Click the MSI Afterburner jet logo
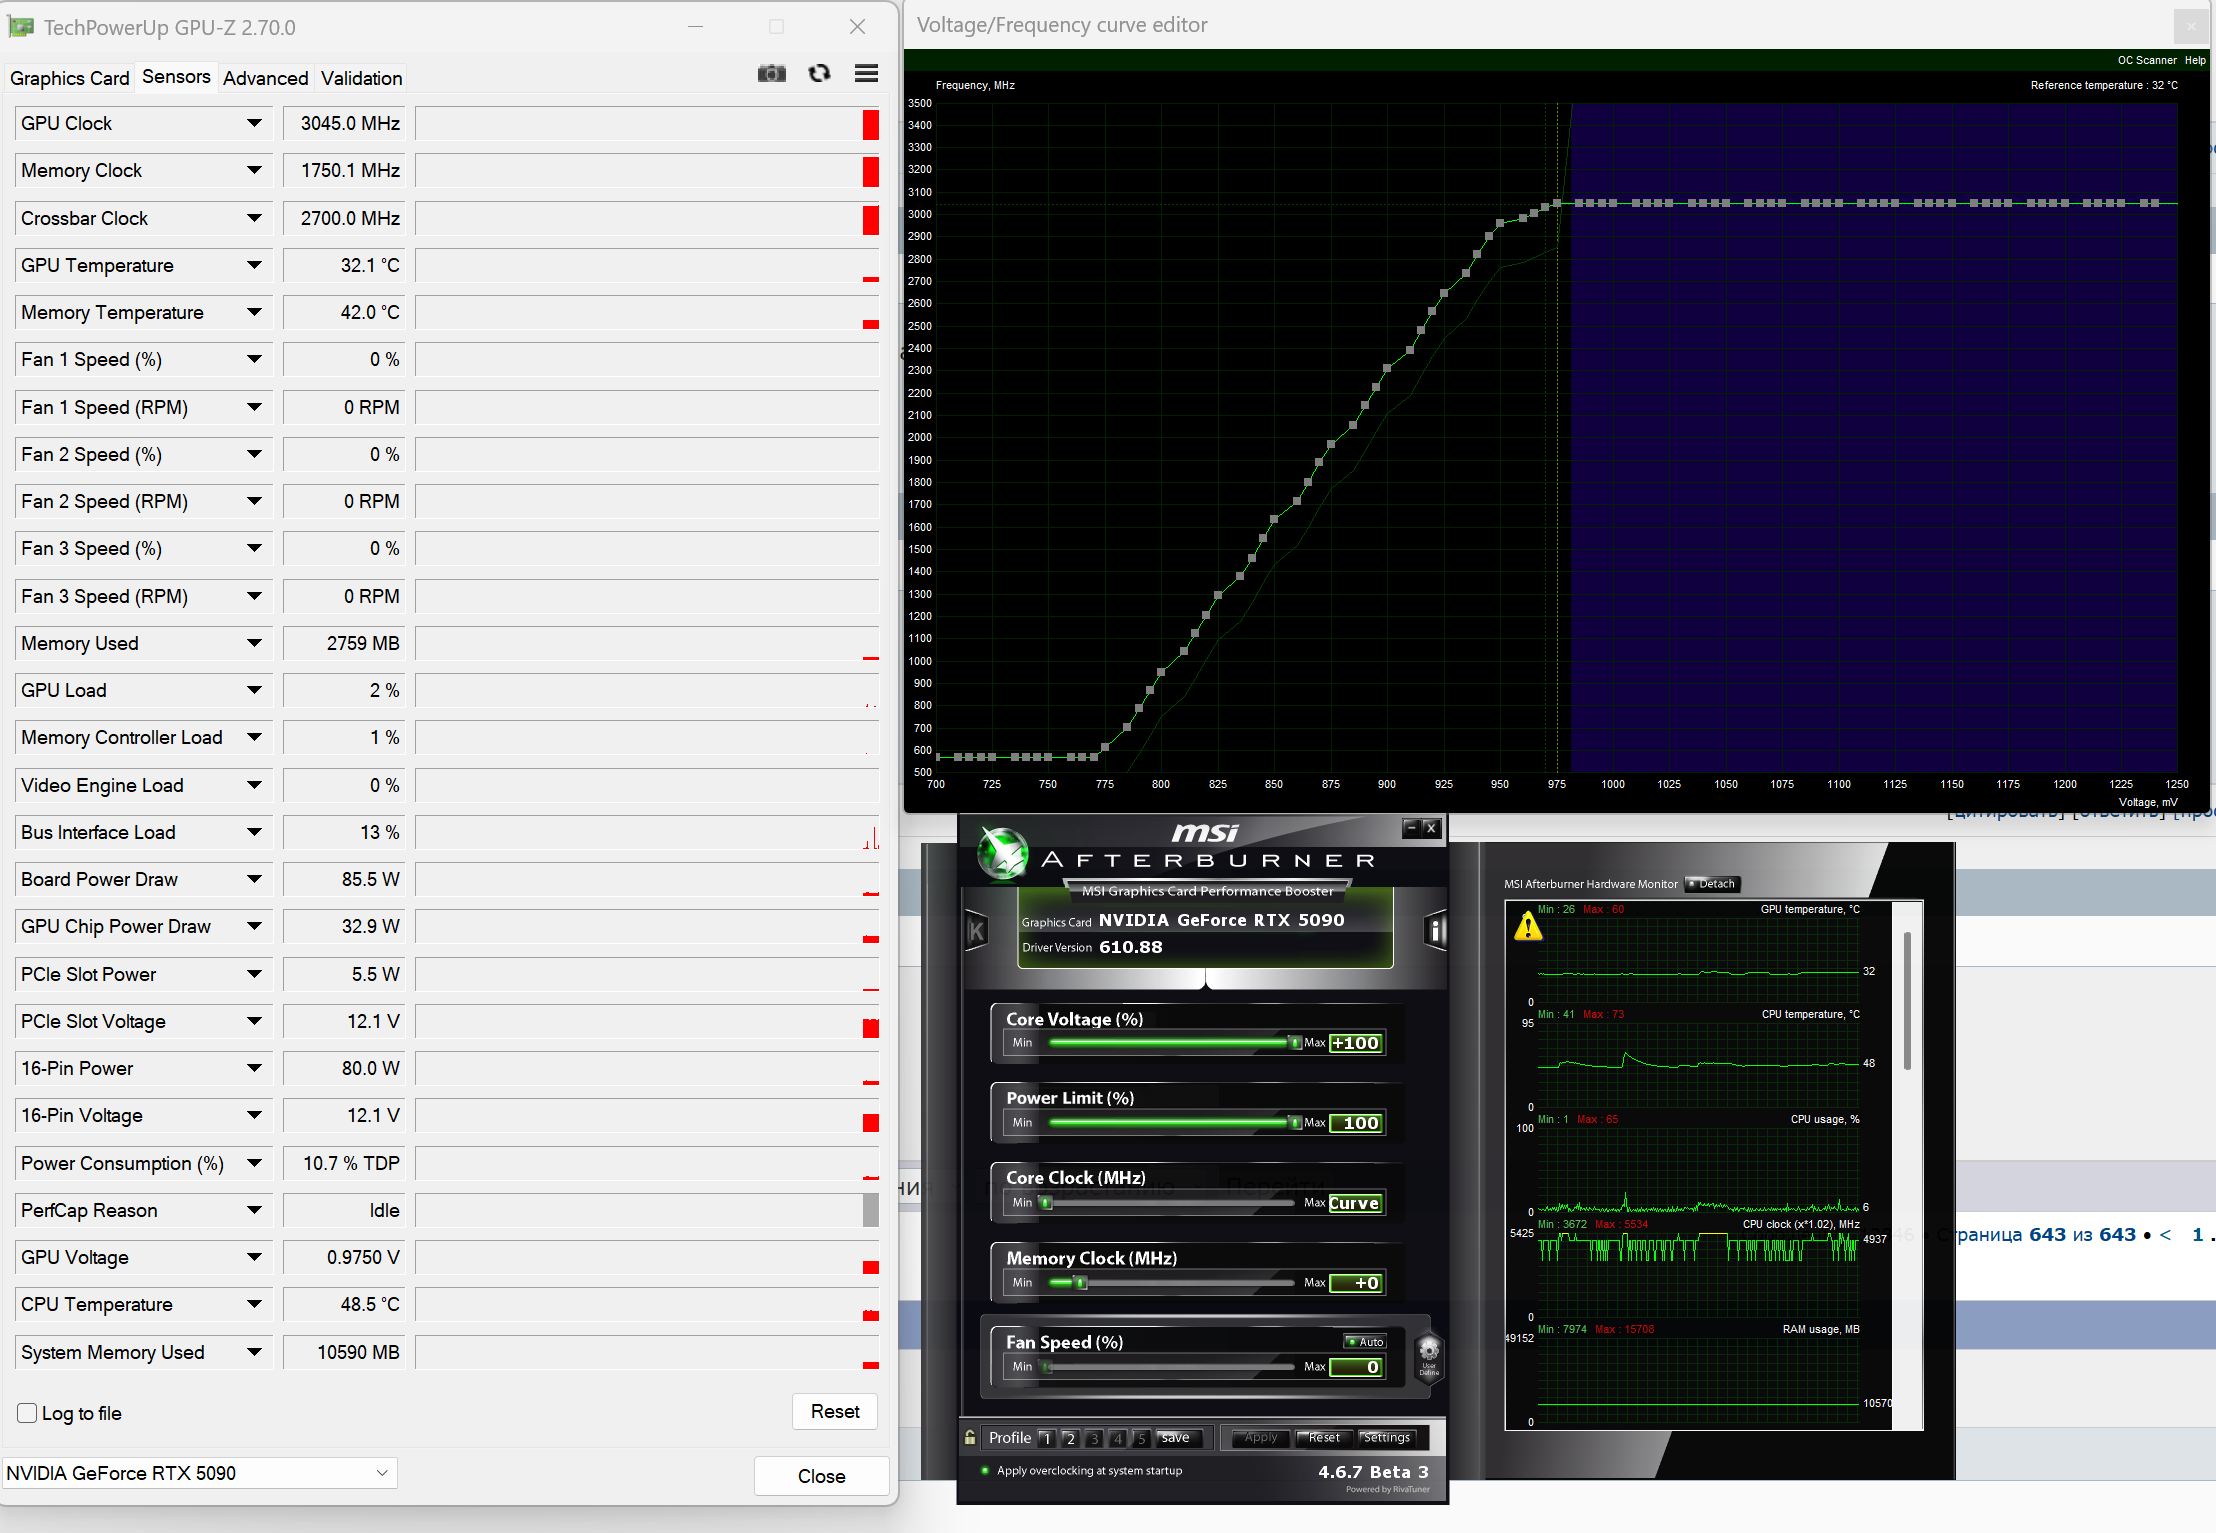 point(1002,852)
